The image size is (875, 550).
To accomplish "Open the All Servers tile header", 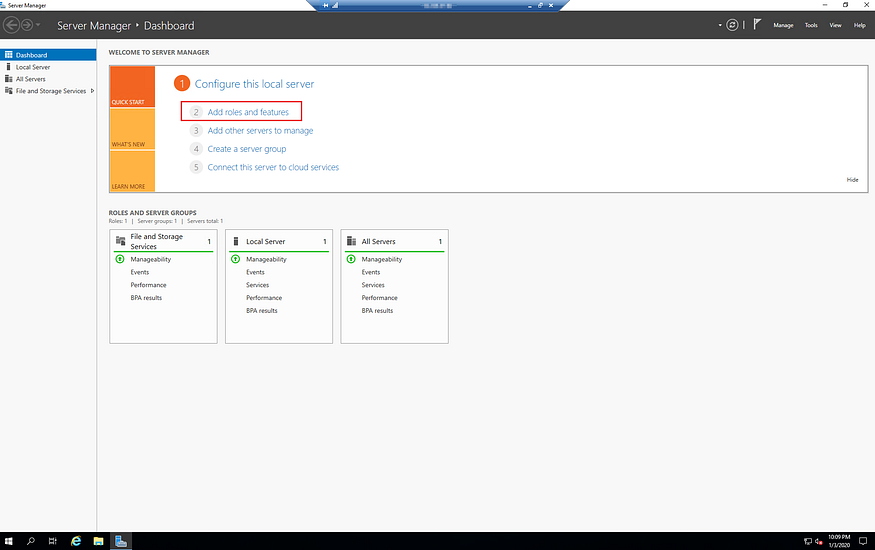I will [x=378, y=242].
